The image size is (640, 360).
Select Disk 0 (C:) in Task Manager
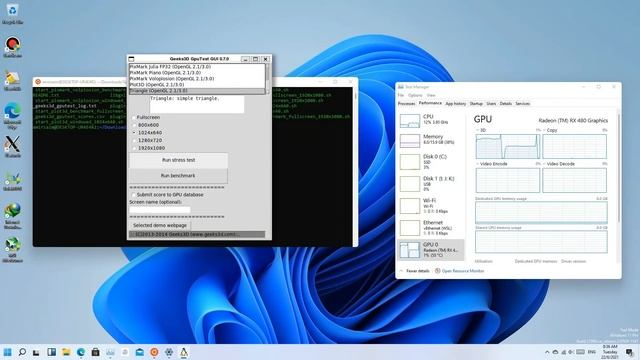coord(431,162)
